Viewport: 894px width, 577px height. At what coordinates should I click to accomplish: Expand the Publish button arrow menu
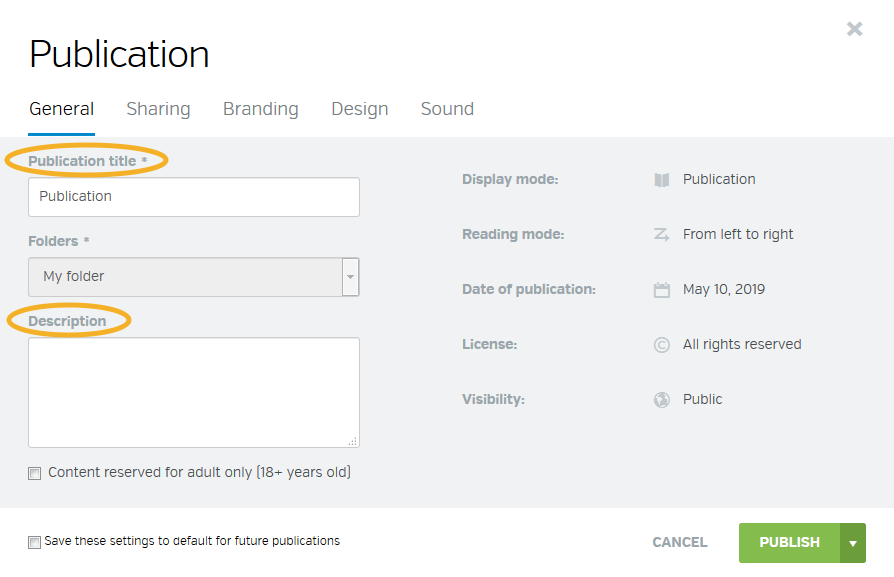[853, 543]
